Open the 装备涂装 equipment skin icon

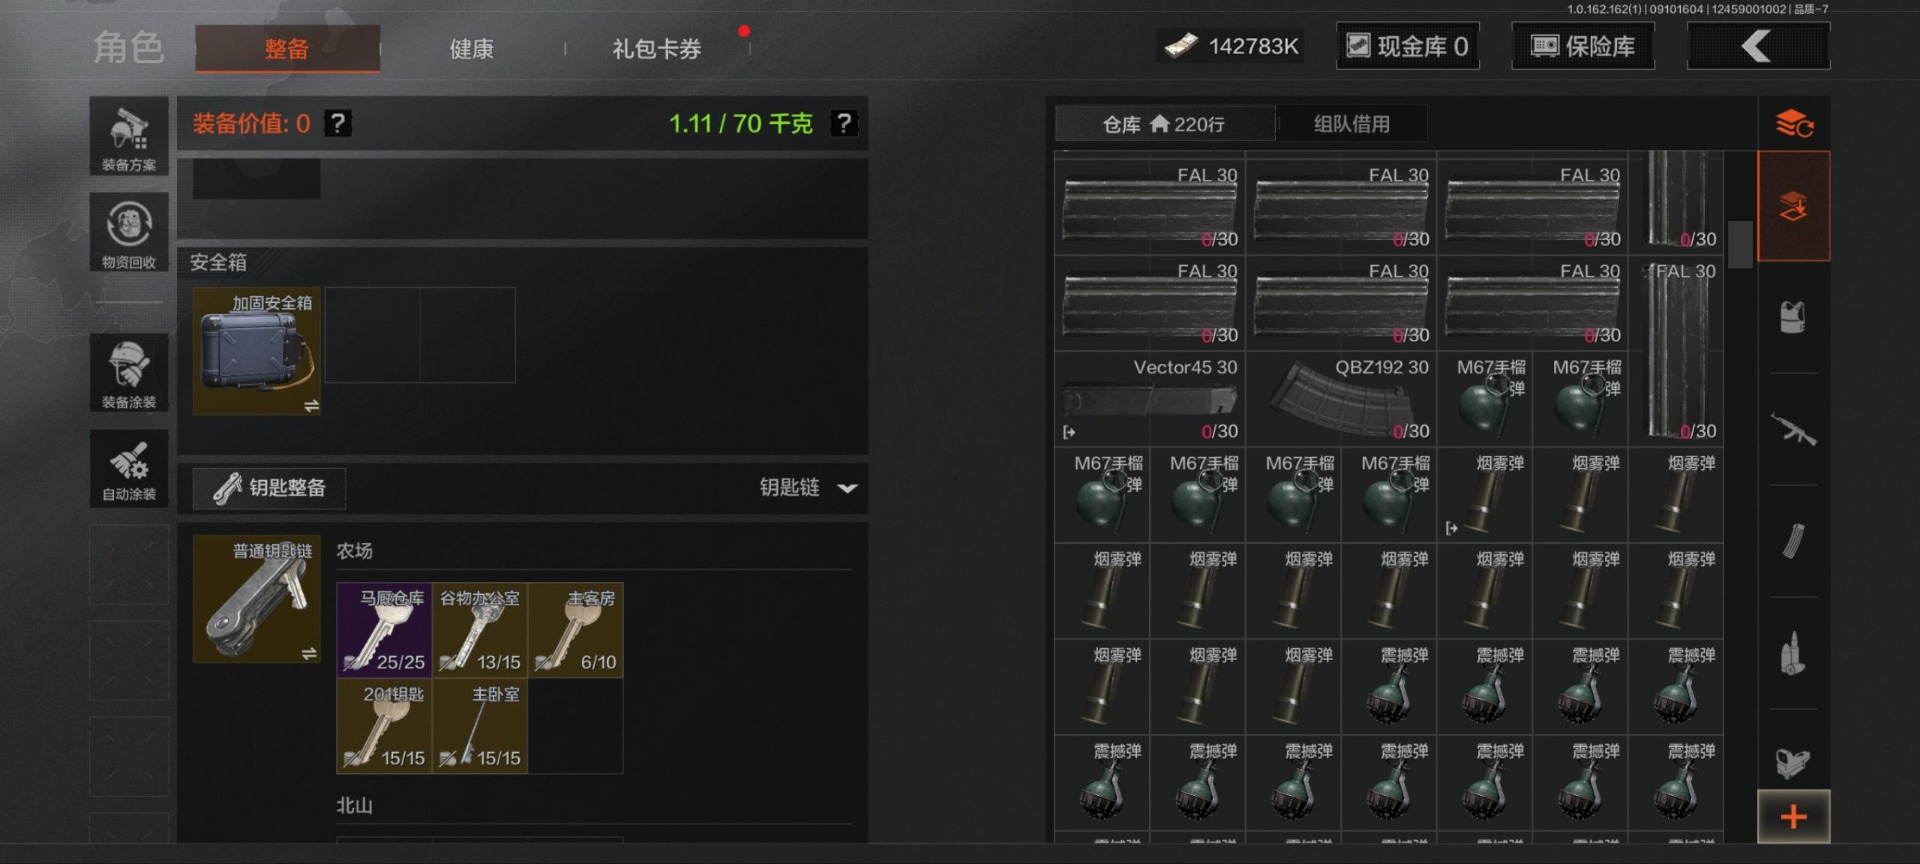coord(129,373)
